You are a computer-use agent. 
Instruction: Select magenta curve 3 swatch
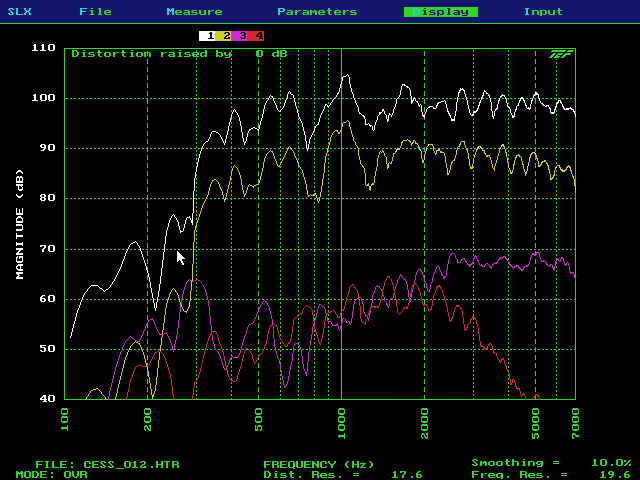tap(240, 36)
